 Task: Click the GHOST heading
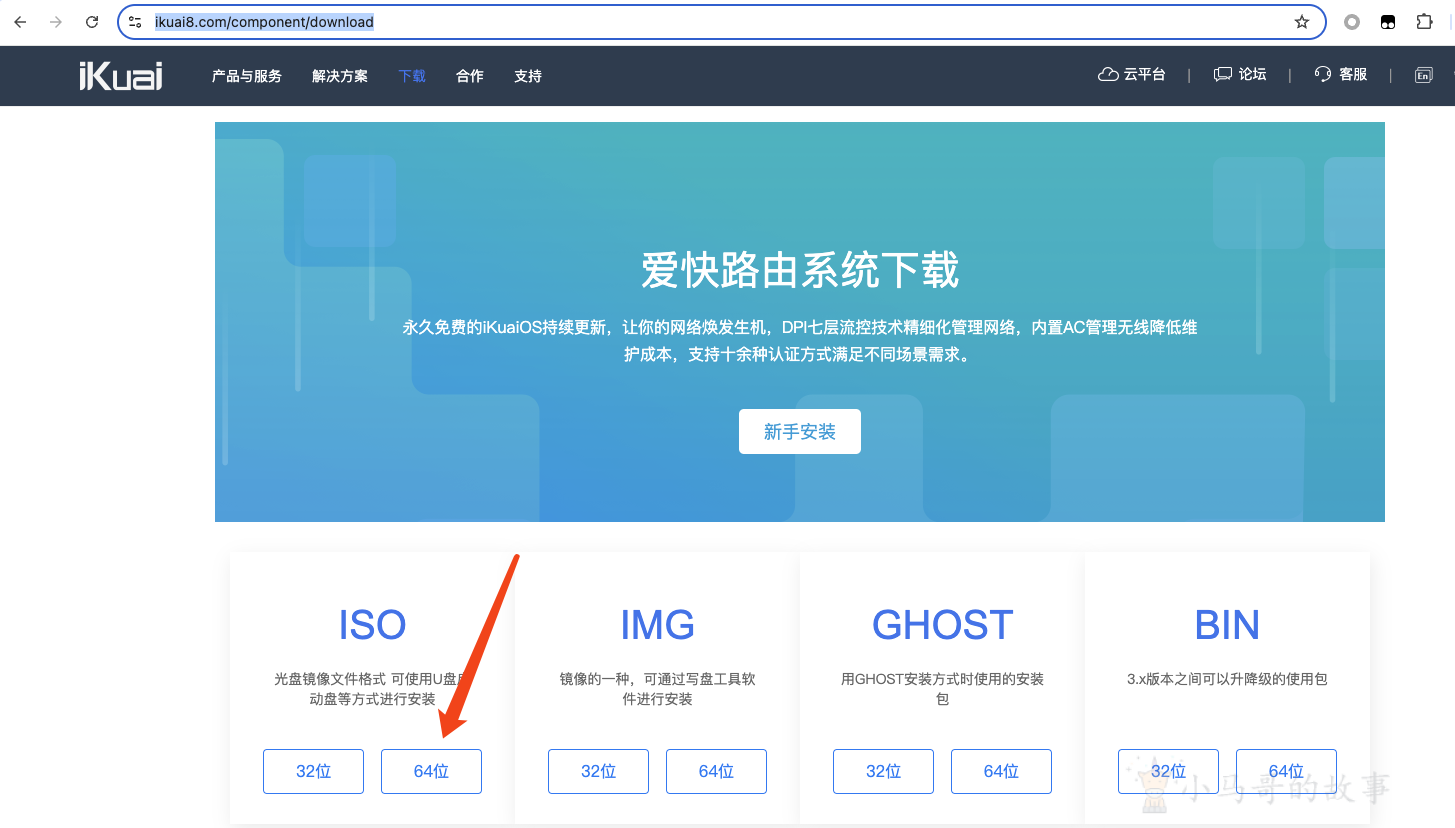click(942, 625)
